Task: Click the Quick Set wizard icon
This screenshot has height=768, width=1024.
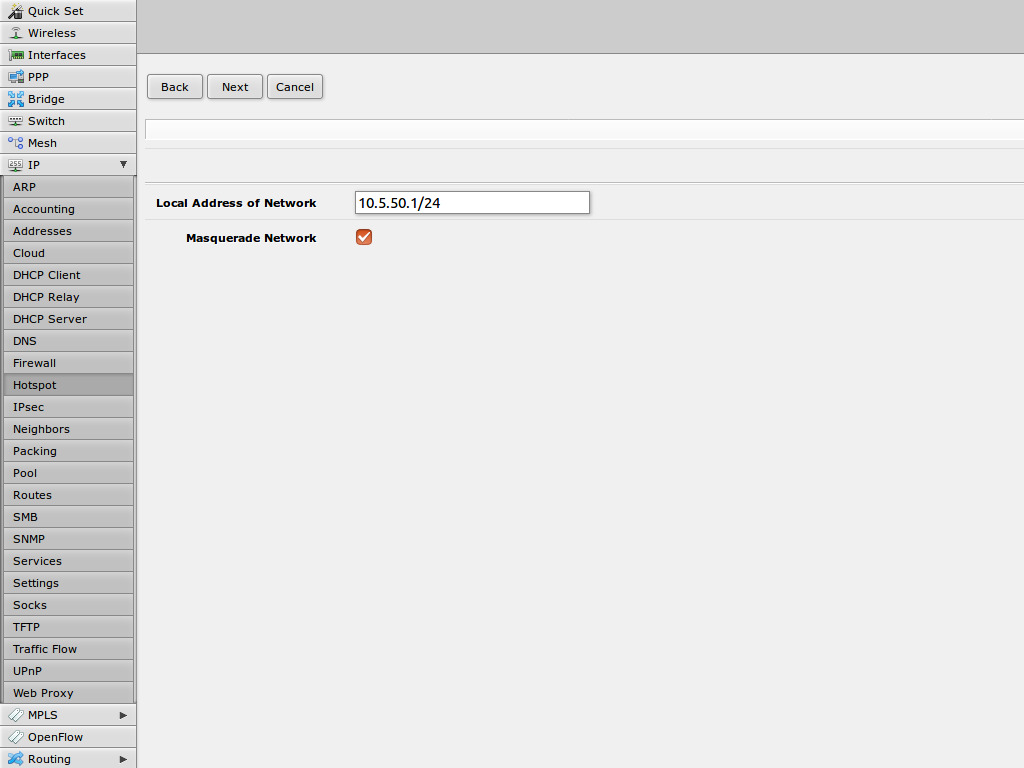Action: 16,11
